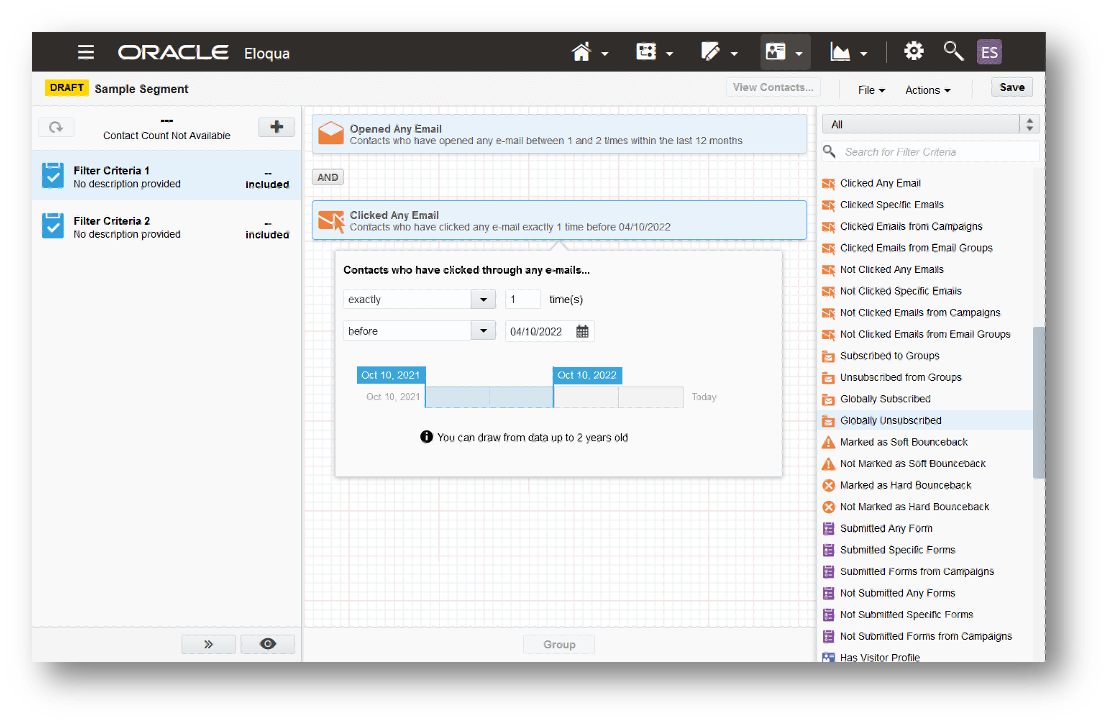Open the 'exactly' comparison dropdown
The width and height of the screenshot is (1108, 724).
point(483,298)
